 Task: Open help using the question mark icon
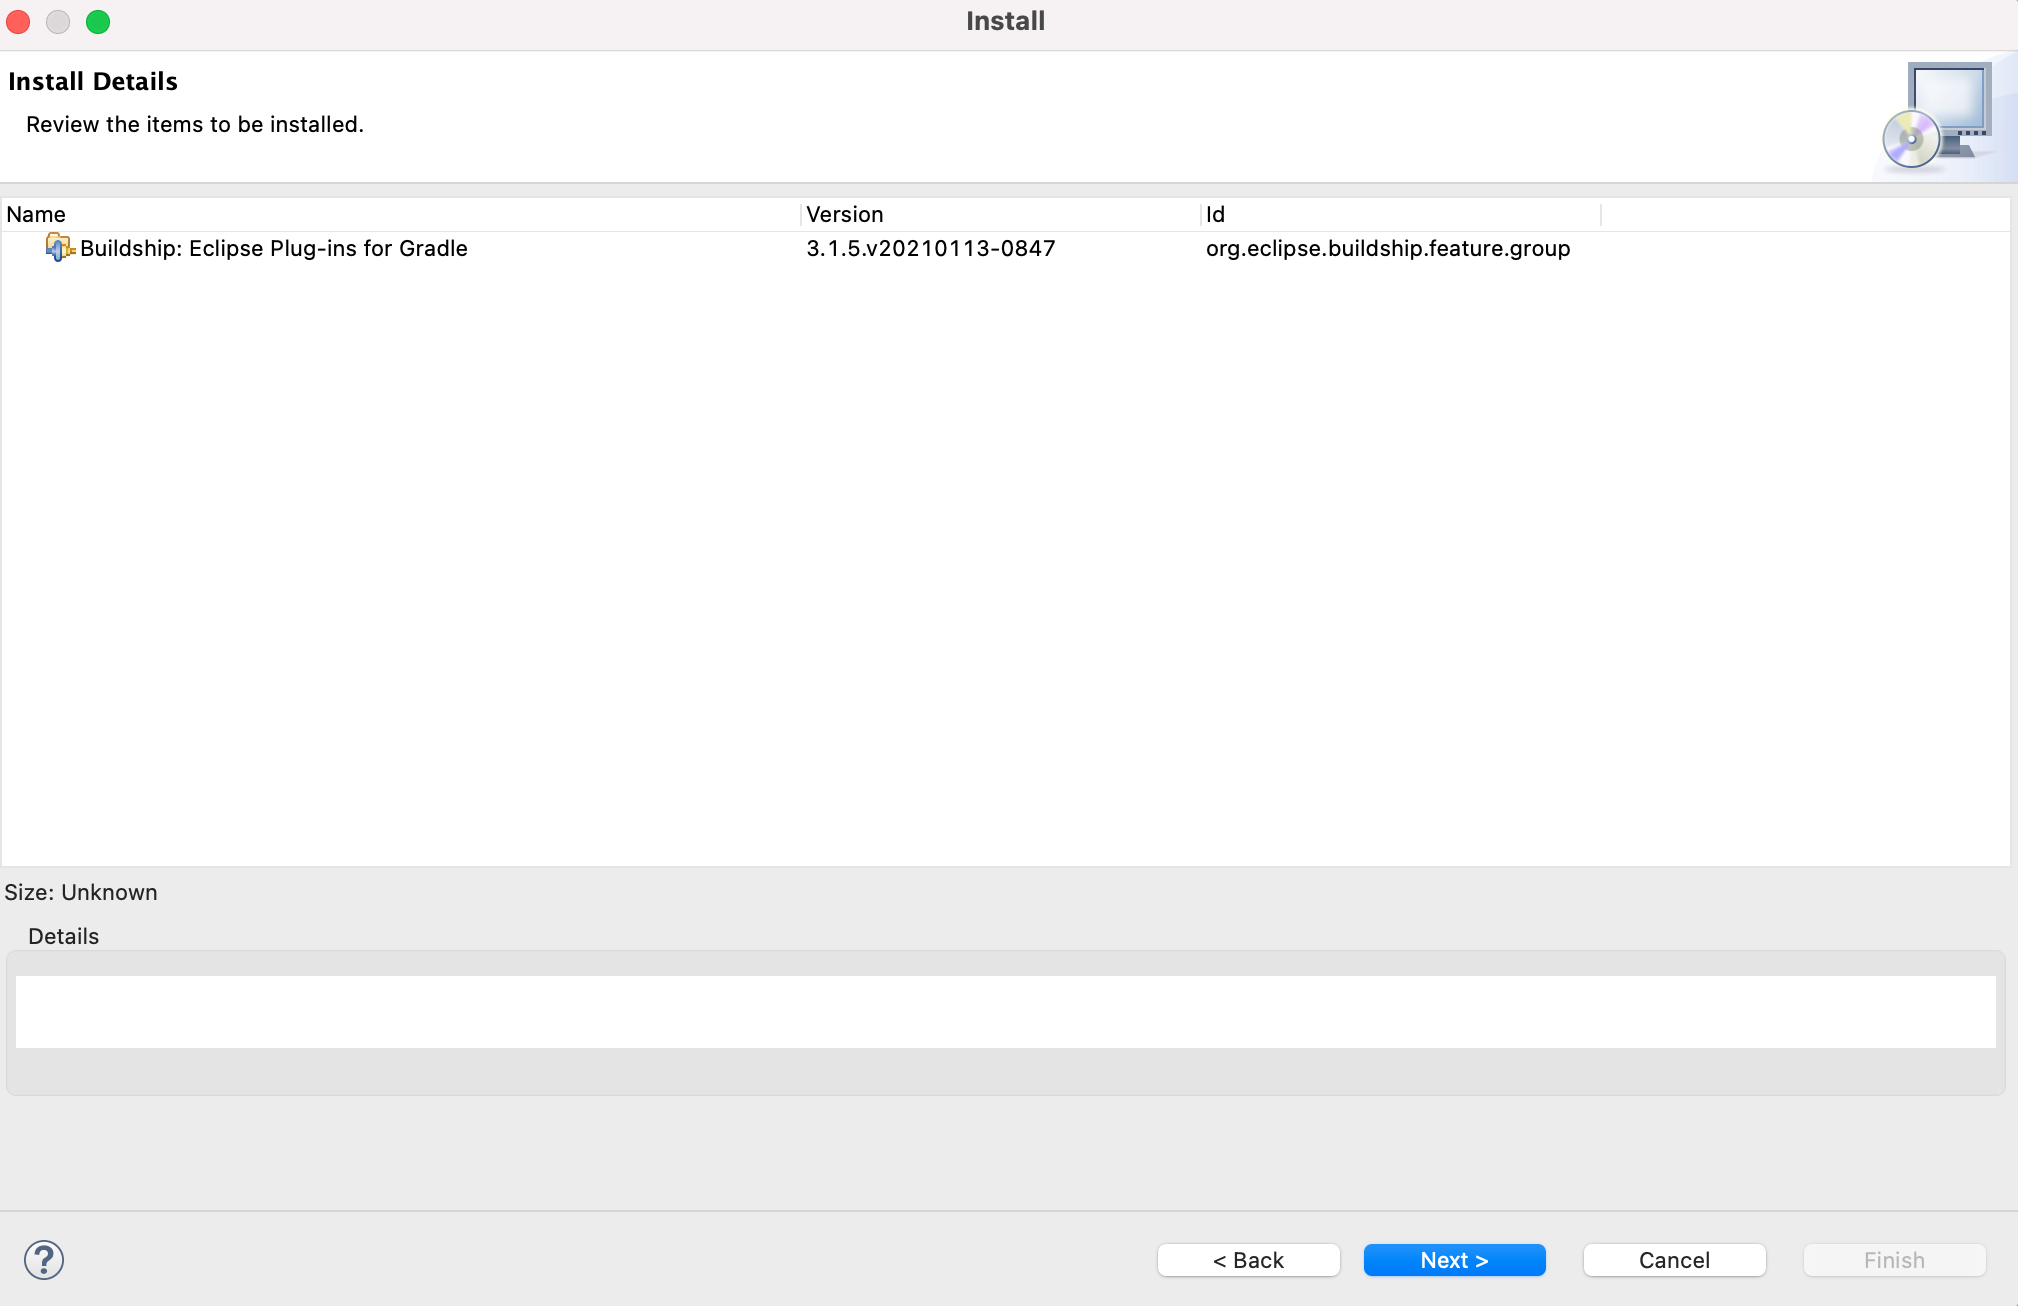[42, 1260]
